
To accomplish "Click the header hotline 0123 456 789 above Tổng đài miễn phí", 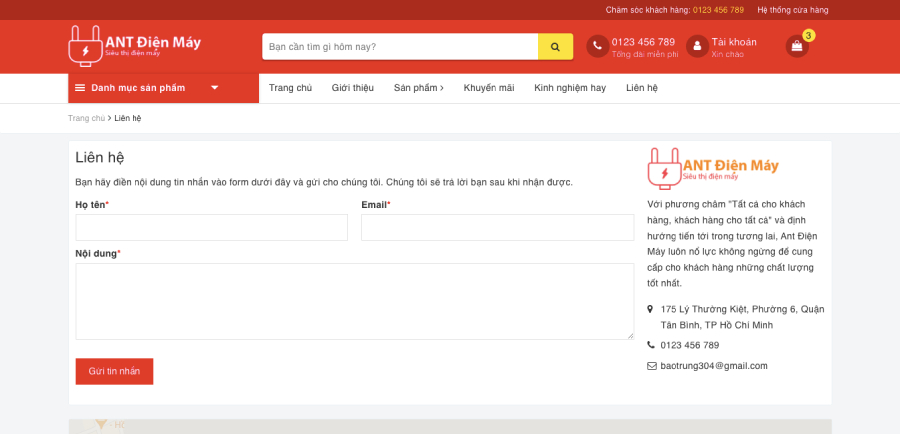I will point(643,42).
